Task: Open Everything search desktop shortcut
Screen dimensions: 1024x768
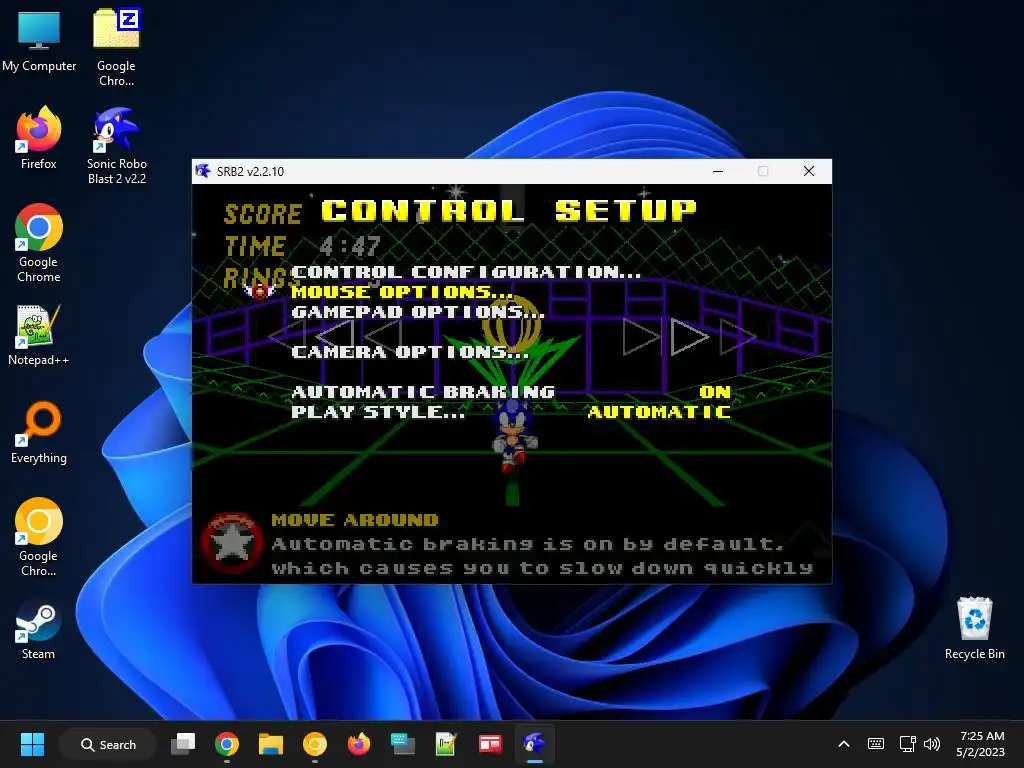Action: coord(39,432)
